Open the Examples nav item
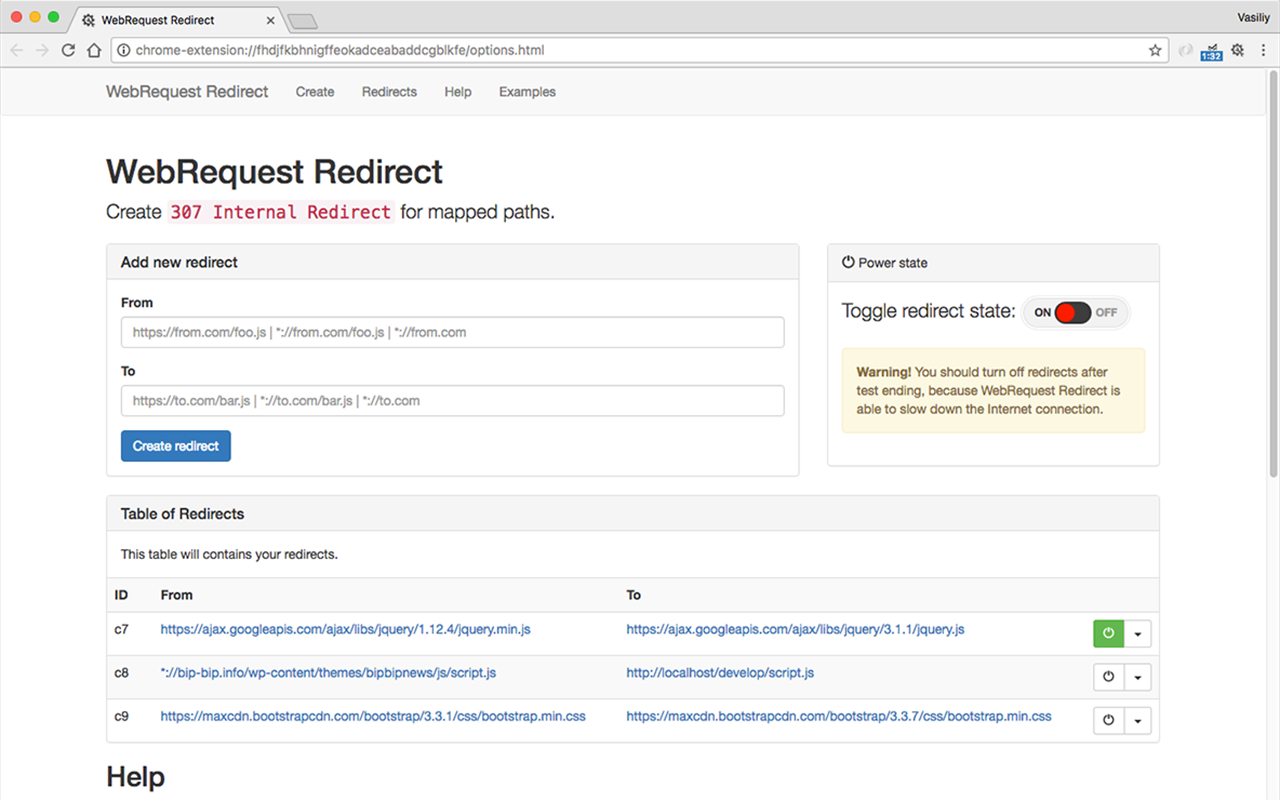This screenshot has width=1280, height=800. point(527,92)
